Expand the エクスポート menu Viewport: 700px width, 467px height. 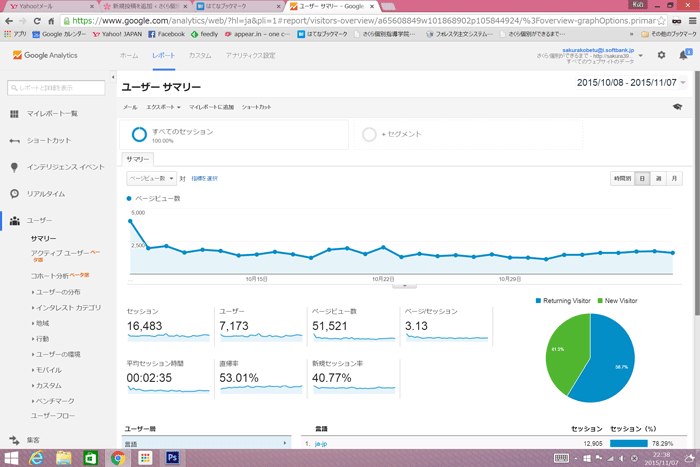pyautogui.click(x=163, y=106)
